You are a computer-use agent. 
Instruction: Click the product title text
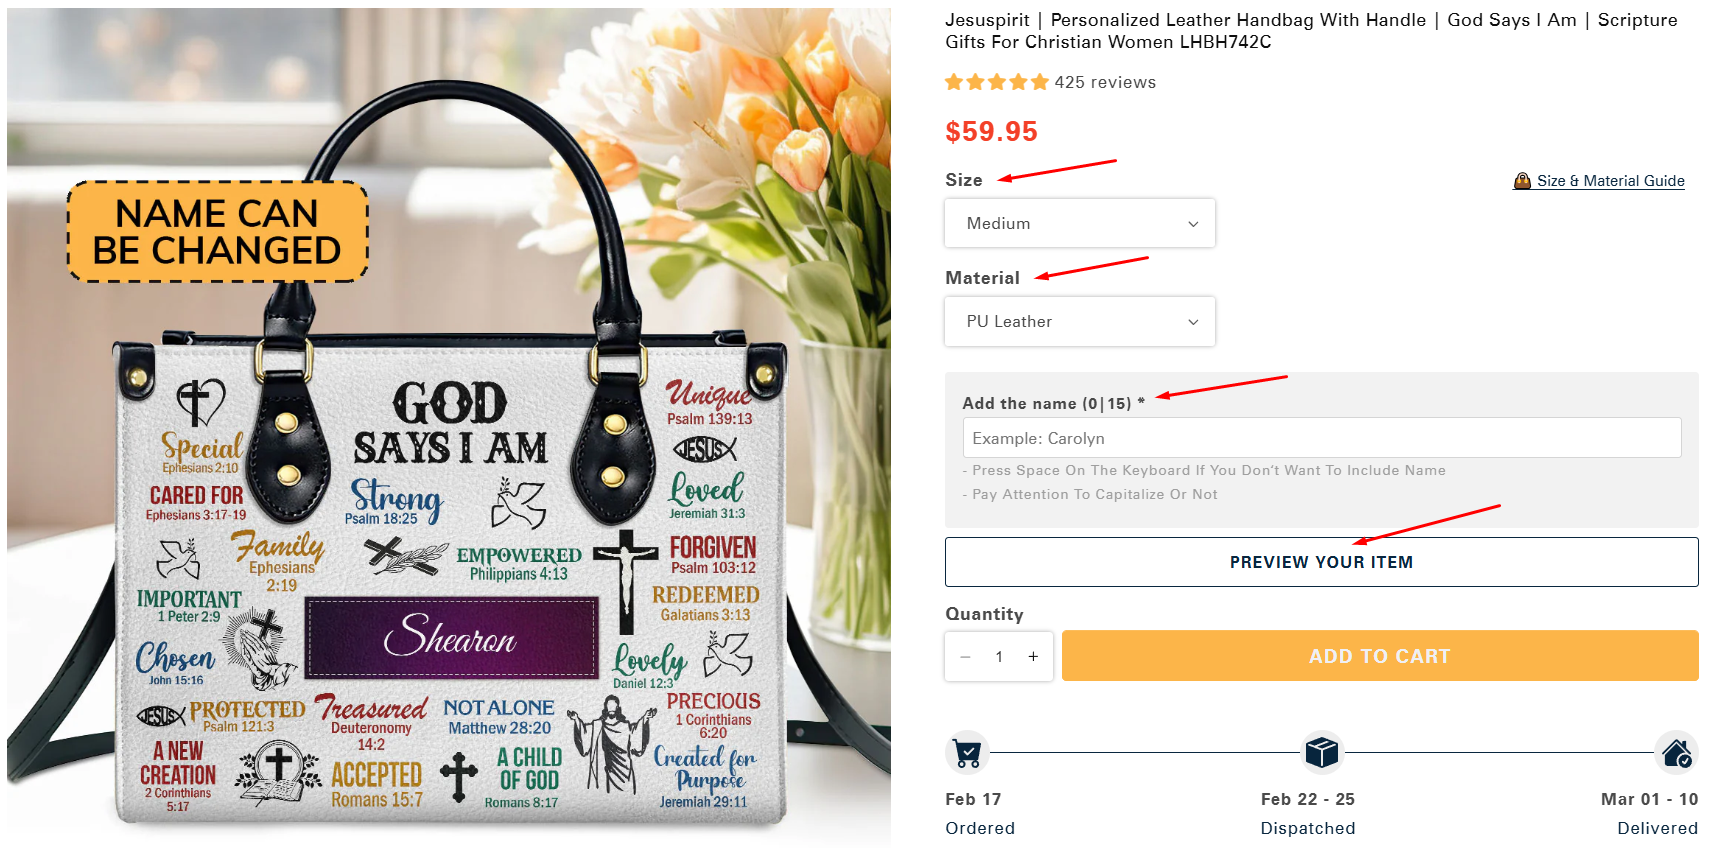[1311, 31]
